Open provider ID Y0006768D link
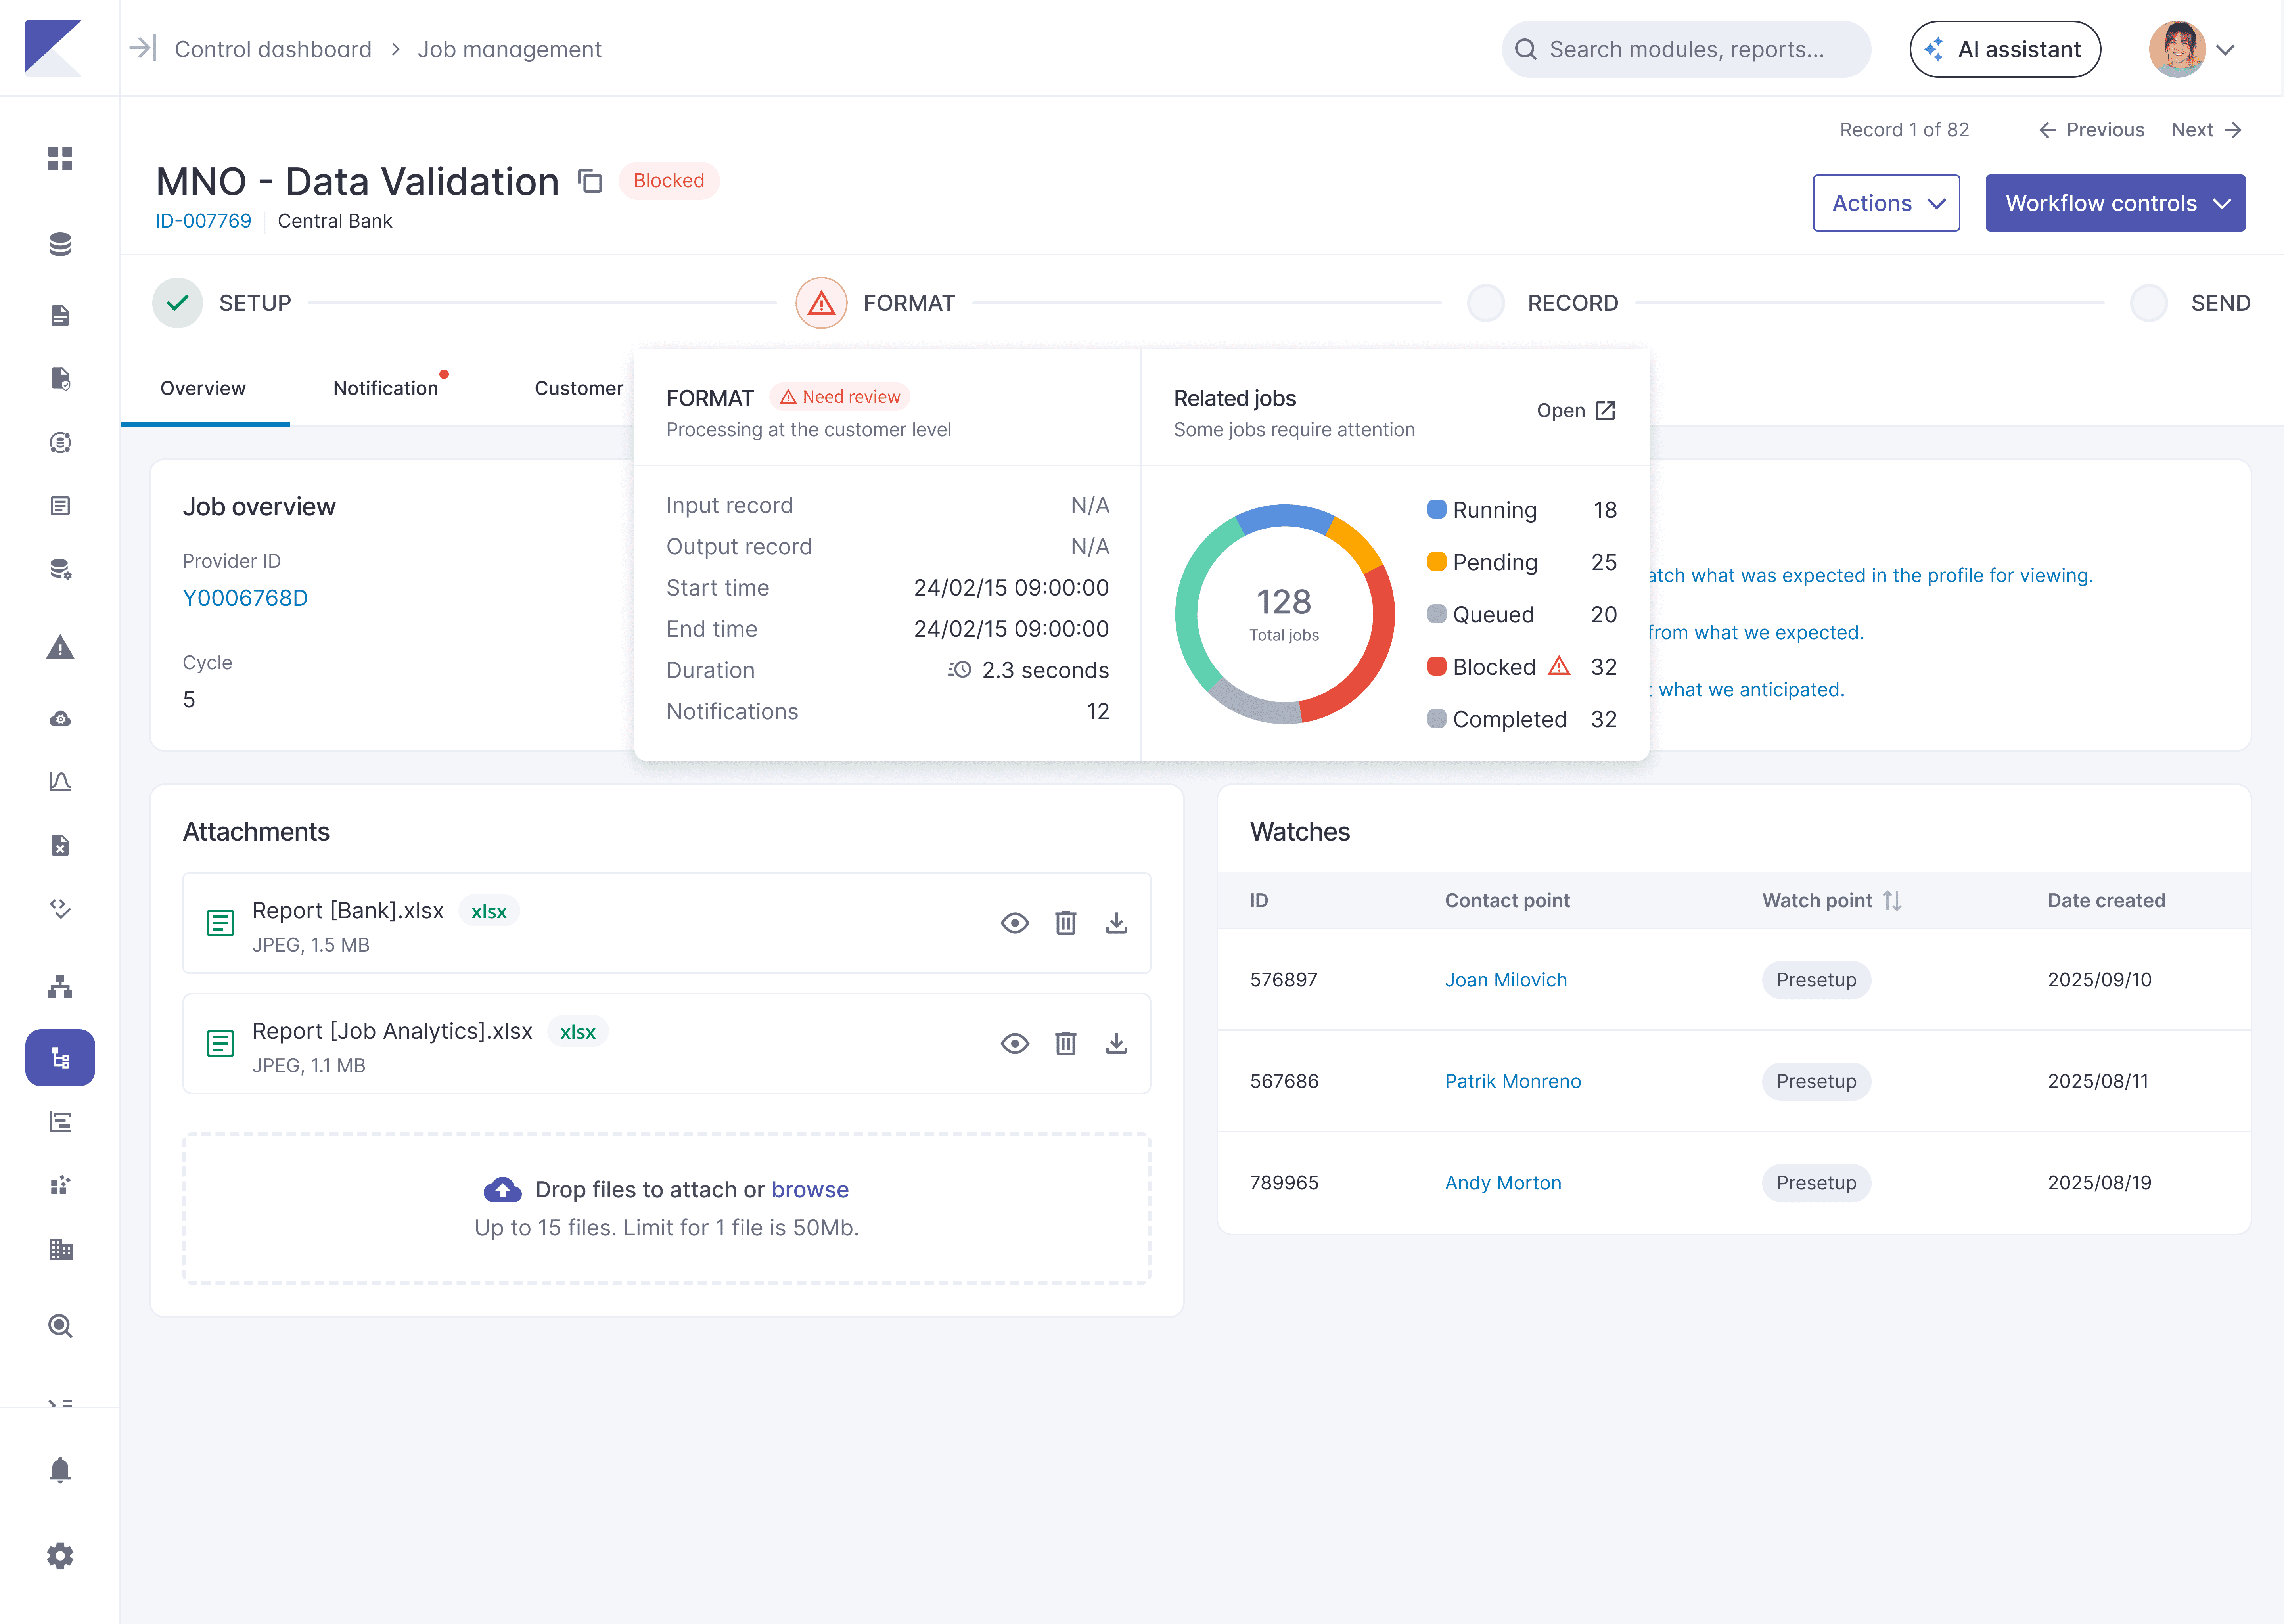Image resolution: width=2284 pixels, height=1624 pixels. (245, 598)
